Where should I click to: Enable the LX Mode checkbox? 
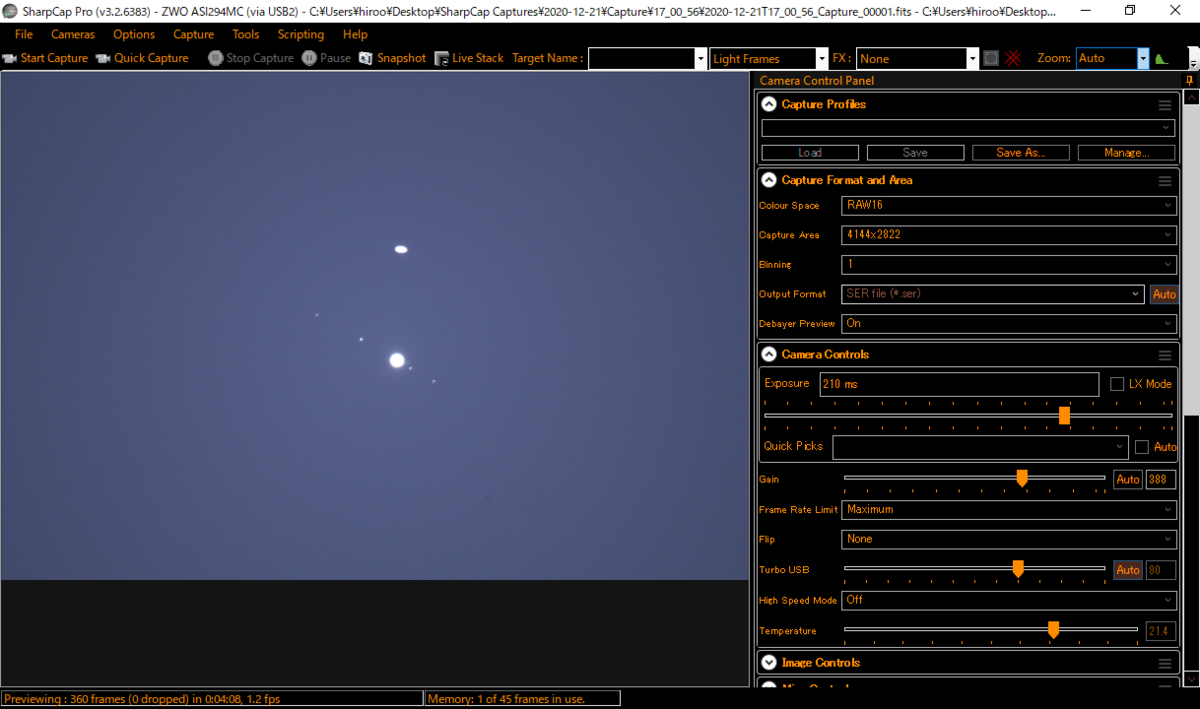point(1117,384)
